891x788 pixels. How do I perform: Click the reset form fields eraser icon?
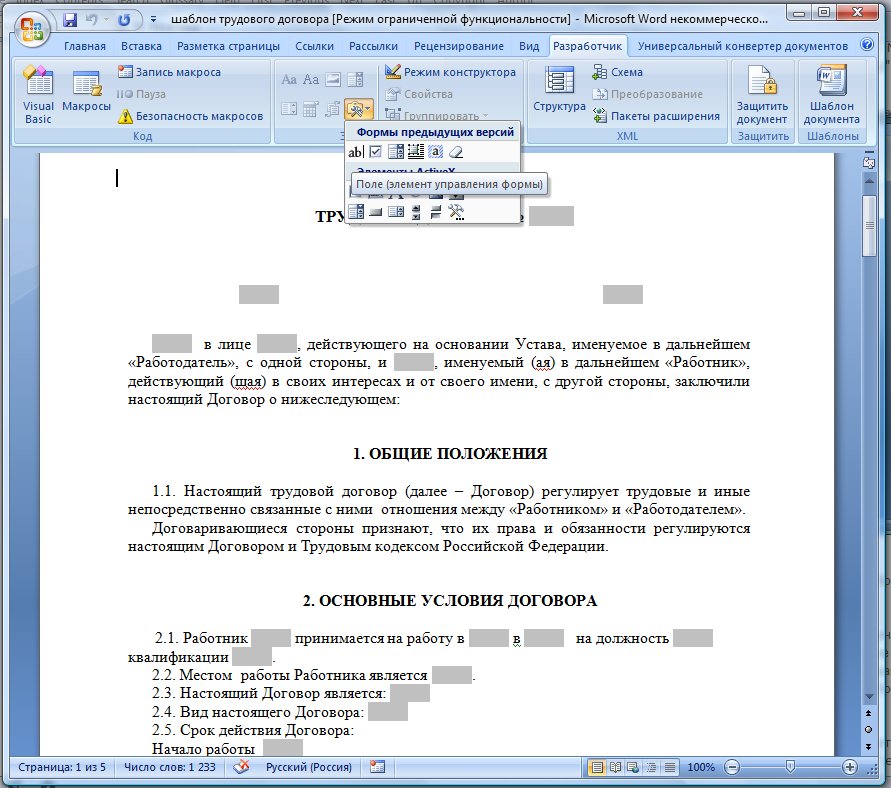pos(456,152)
